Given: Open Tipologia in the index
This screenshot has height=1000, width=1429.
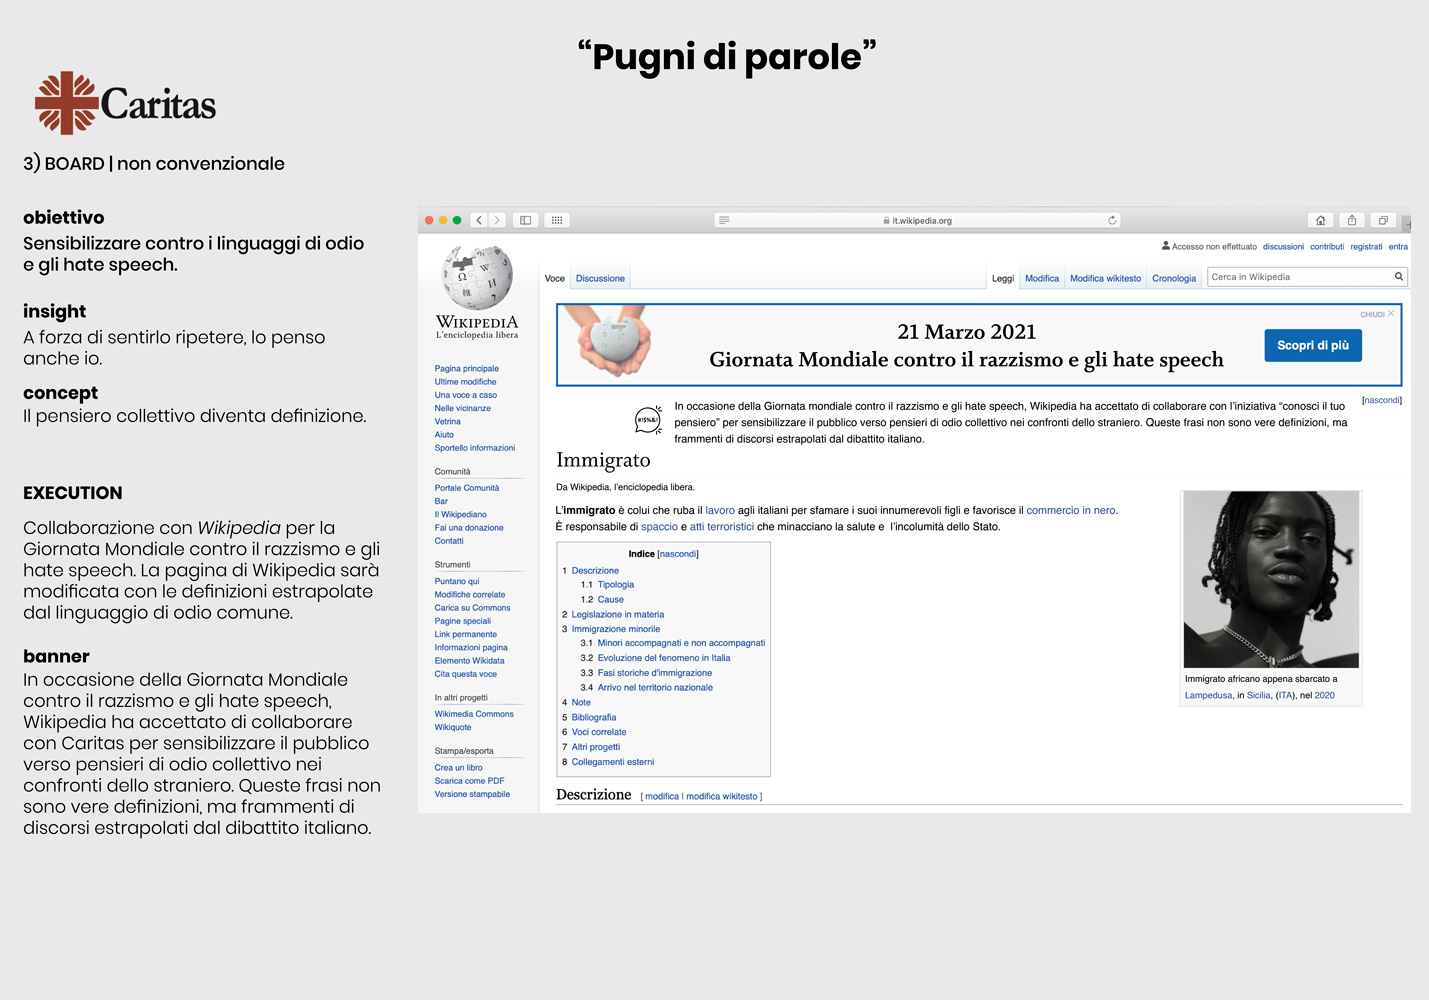Looking at the screenshot, I should 615,585.
